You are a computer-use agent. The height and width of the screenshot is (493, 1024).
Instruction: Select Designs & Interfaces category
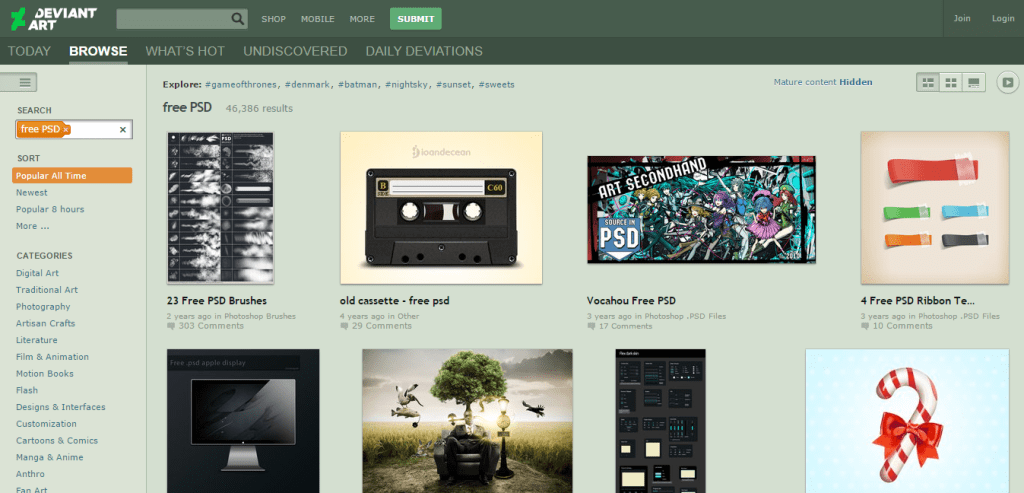pos(61,407)
